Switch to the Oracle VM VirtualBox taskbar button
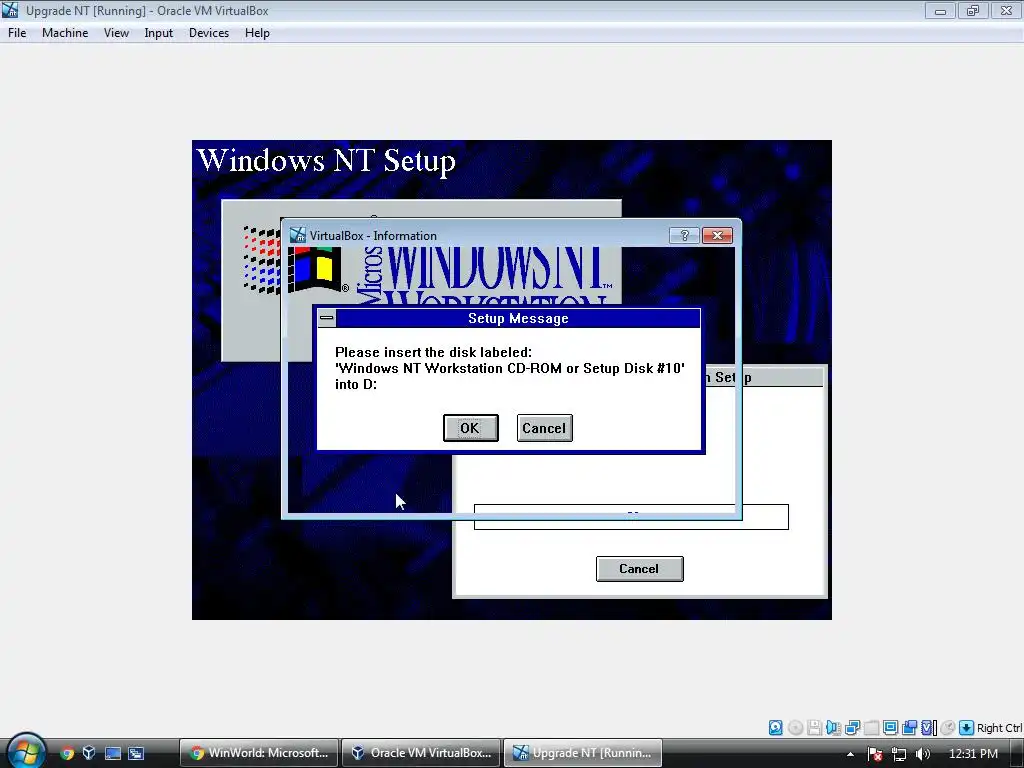The width and height of the screenshot is (1024, 768). pyautogui.click(x=421, y=753)
